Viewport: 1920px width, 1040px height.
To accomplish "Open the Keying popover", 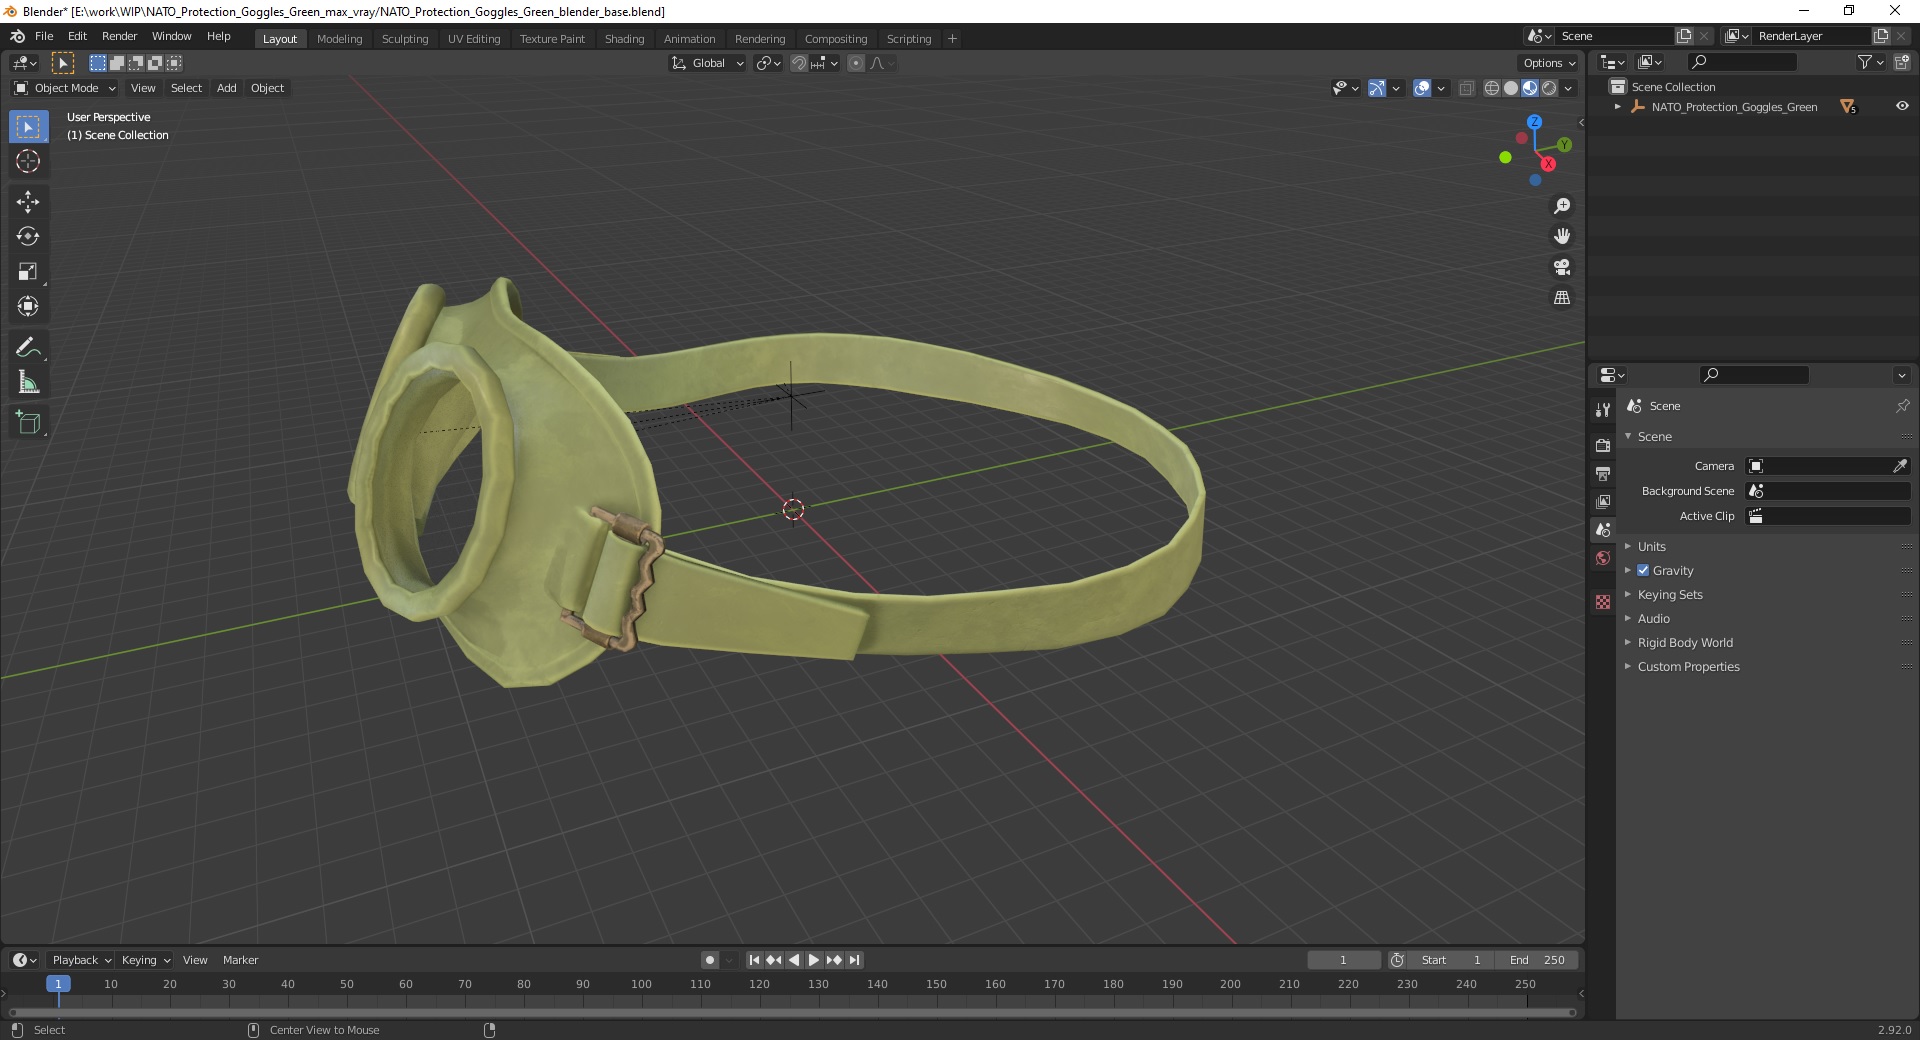I will (146, 960).
